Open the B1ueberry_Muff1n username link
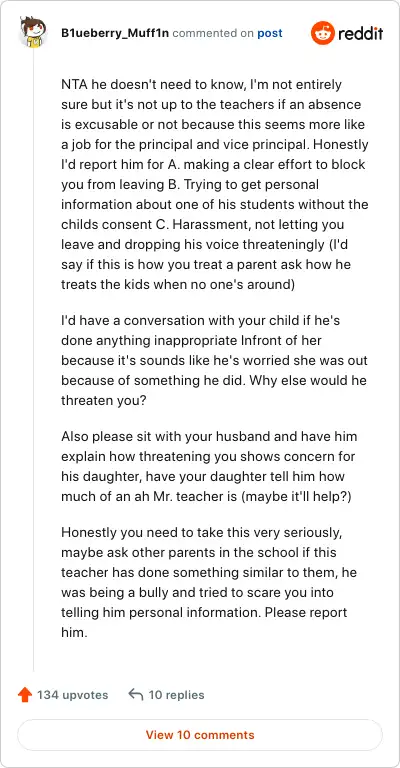400x768 pixels. click(115, 33)
